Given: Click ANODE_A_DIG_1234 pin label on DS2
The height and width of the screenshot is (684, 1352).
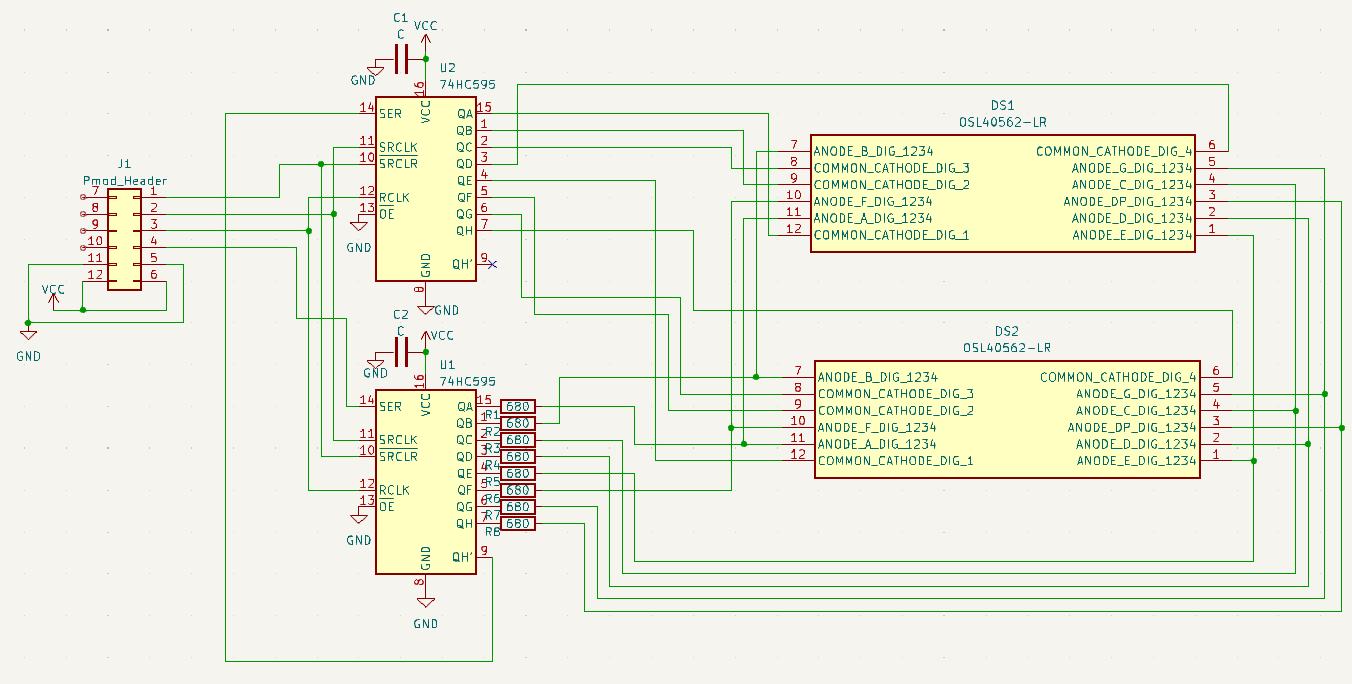Looking at the screenshot, I should 877,444.
